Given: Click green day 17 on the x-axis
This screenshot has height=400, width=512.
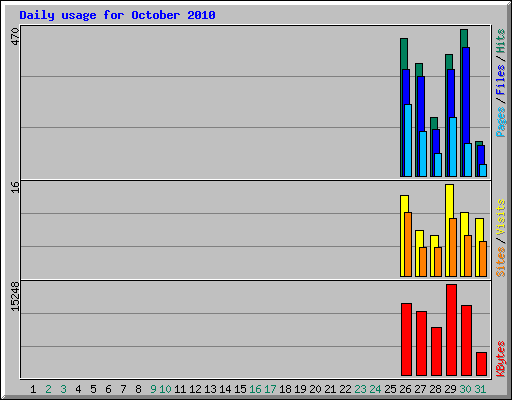Looking at the screenshot, I should [x=270, y=389].
